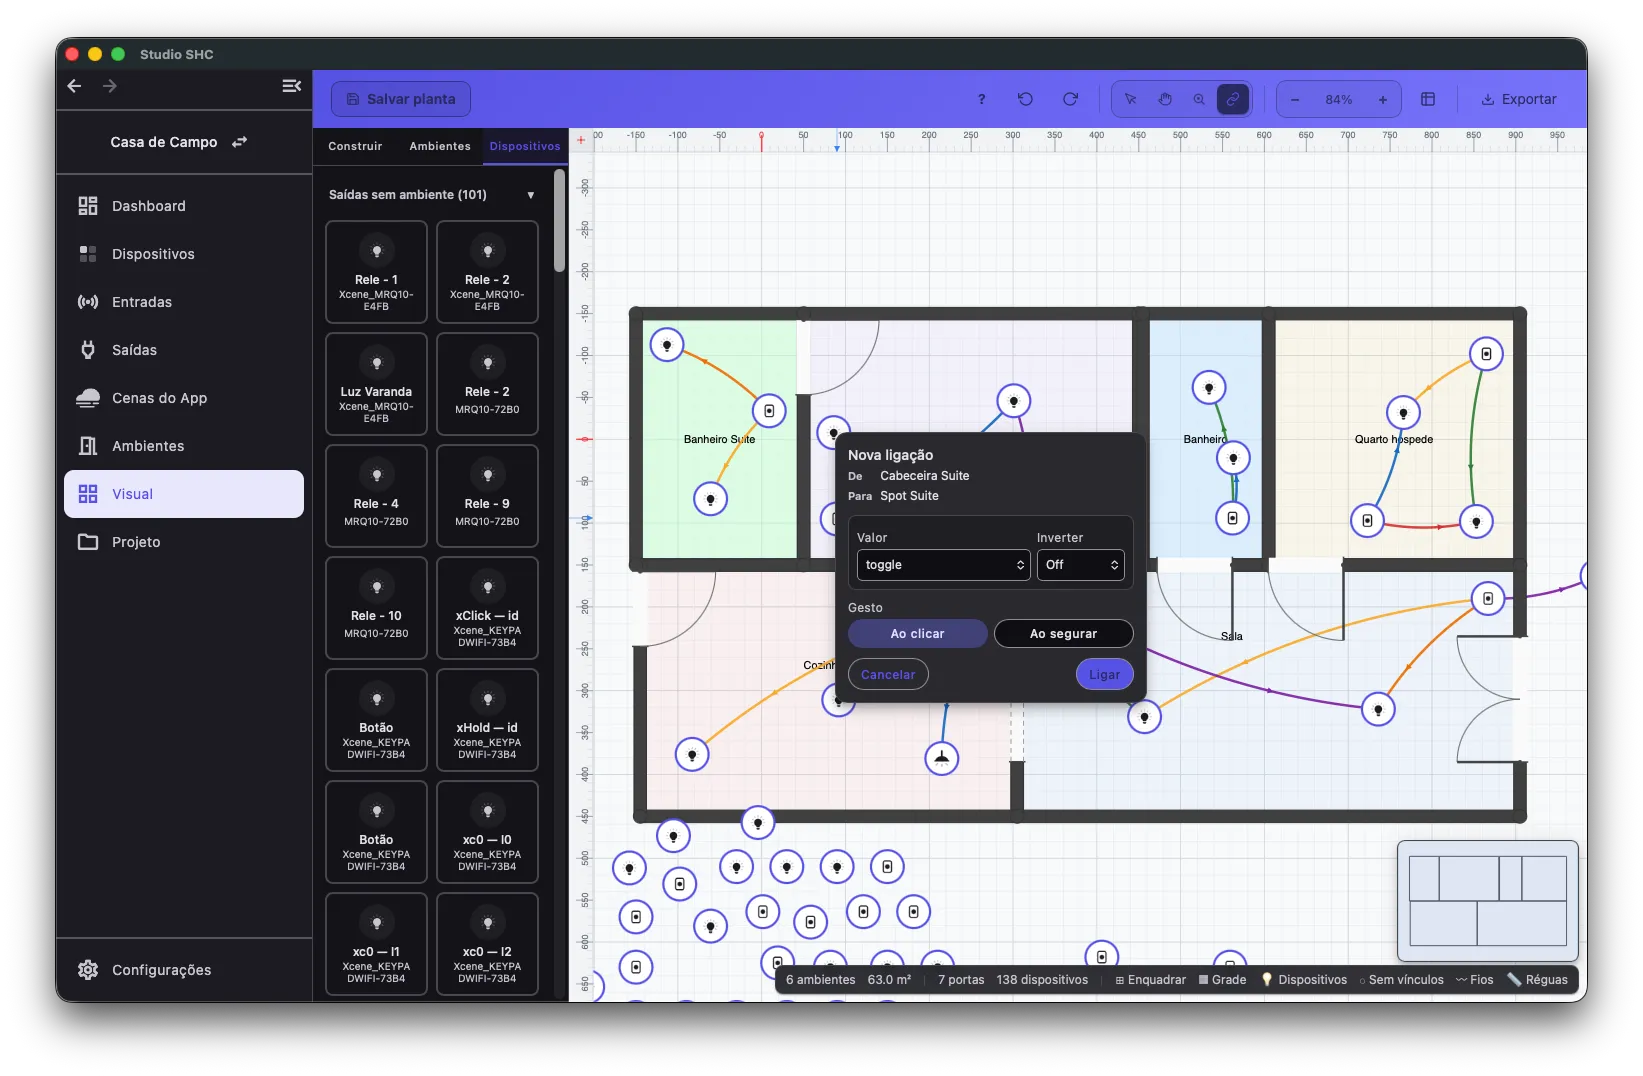
Task: Open the help question mark icon
Action: pos(981,99)
